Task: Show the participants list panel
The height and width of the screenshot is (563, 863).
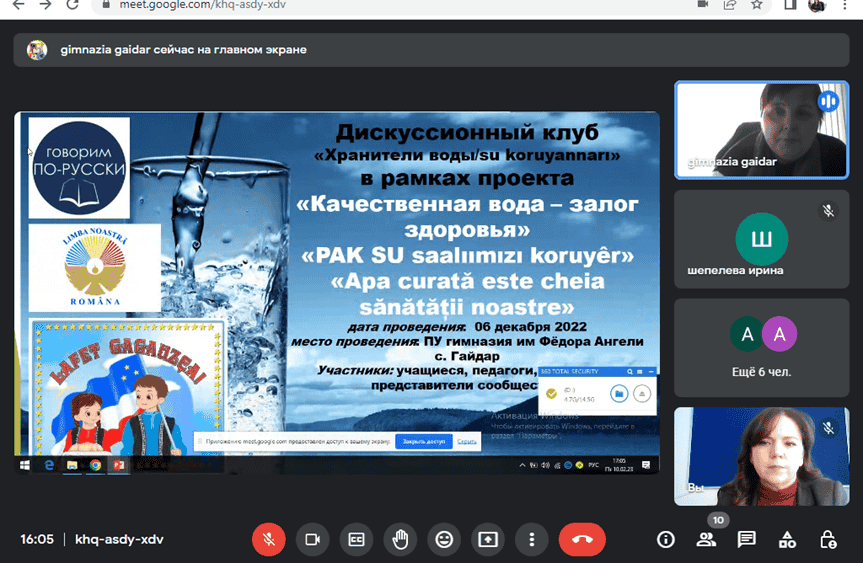Action: pos(706,539)
